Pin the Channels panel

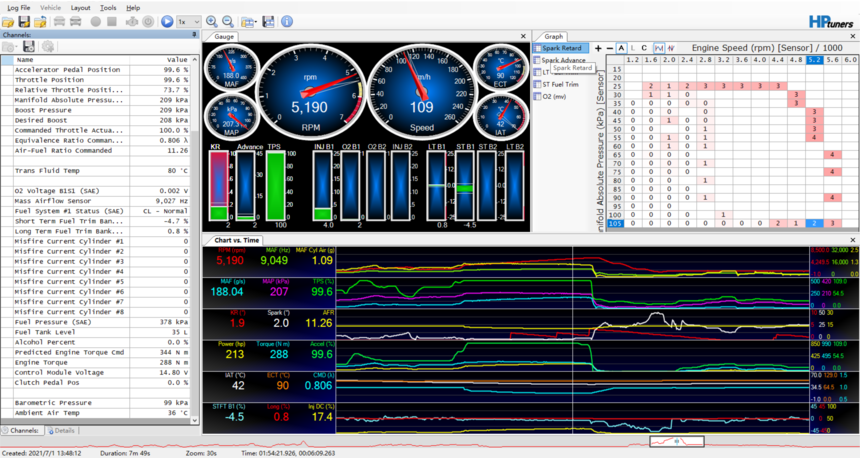(194, 35)
